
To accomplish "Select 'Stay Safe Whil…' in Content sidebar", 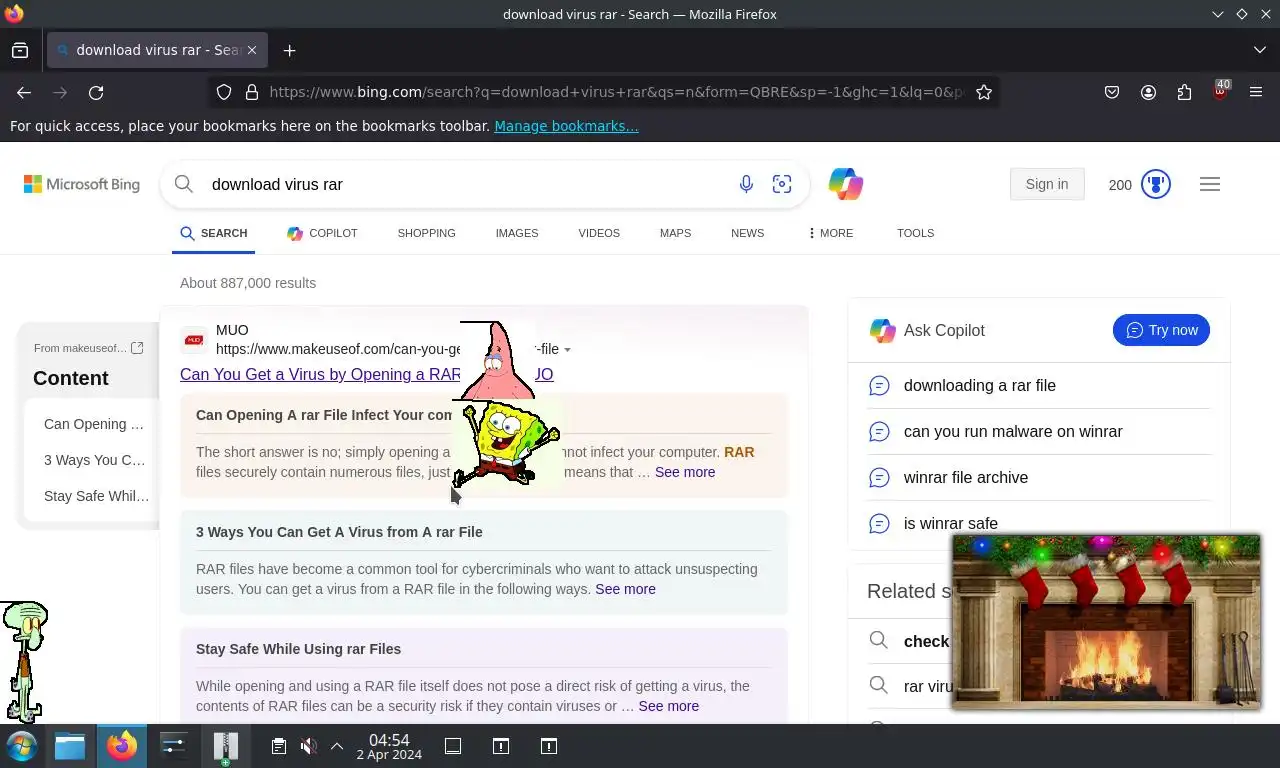I will pyautogui.click(x=97, y=496).
